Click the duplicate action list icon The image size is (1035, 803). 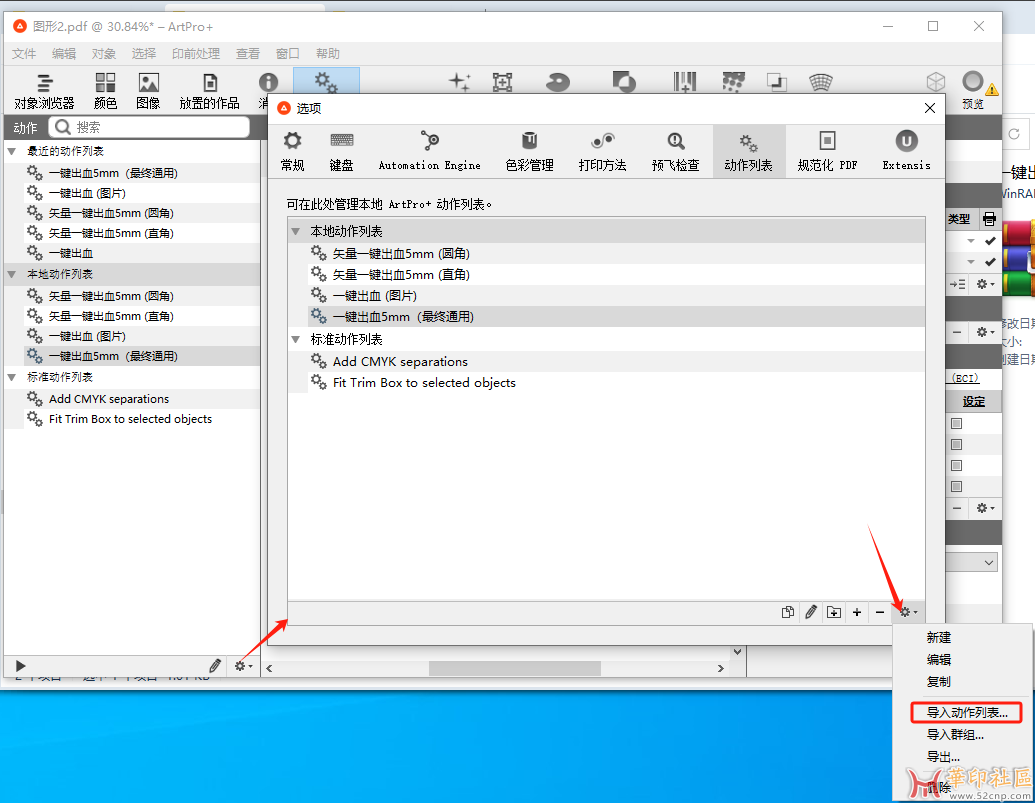(x=787, y=612)
